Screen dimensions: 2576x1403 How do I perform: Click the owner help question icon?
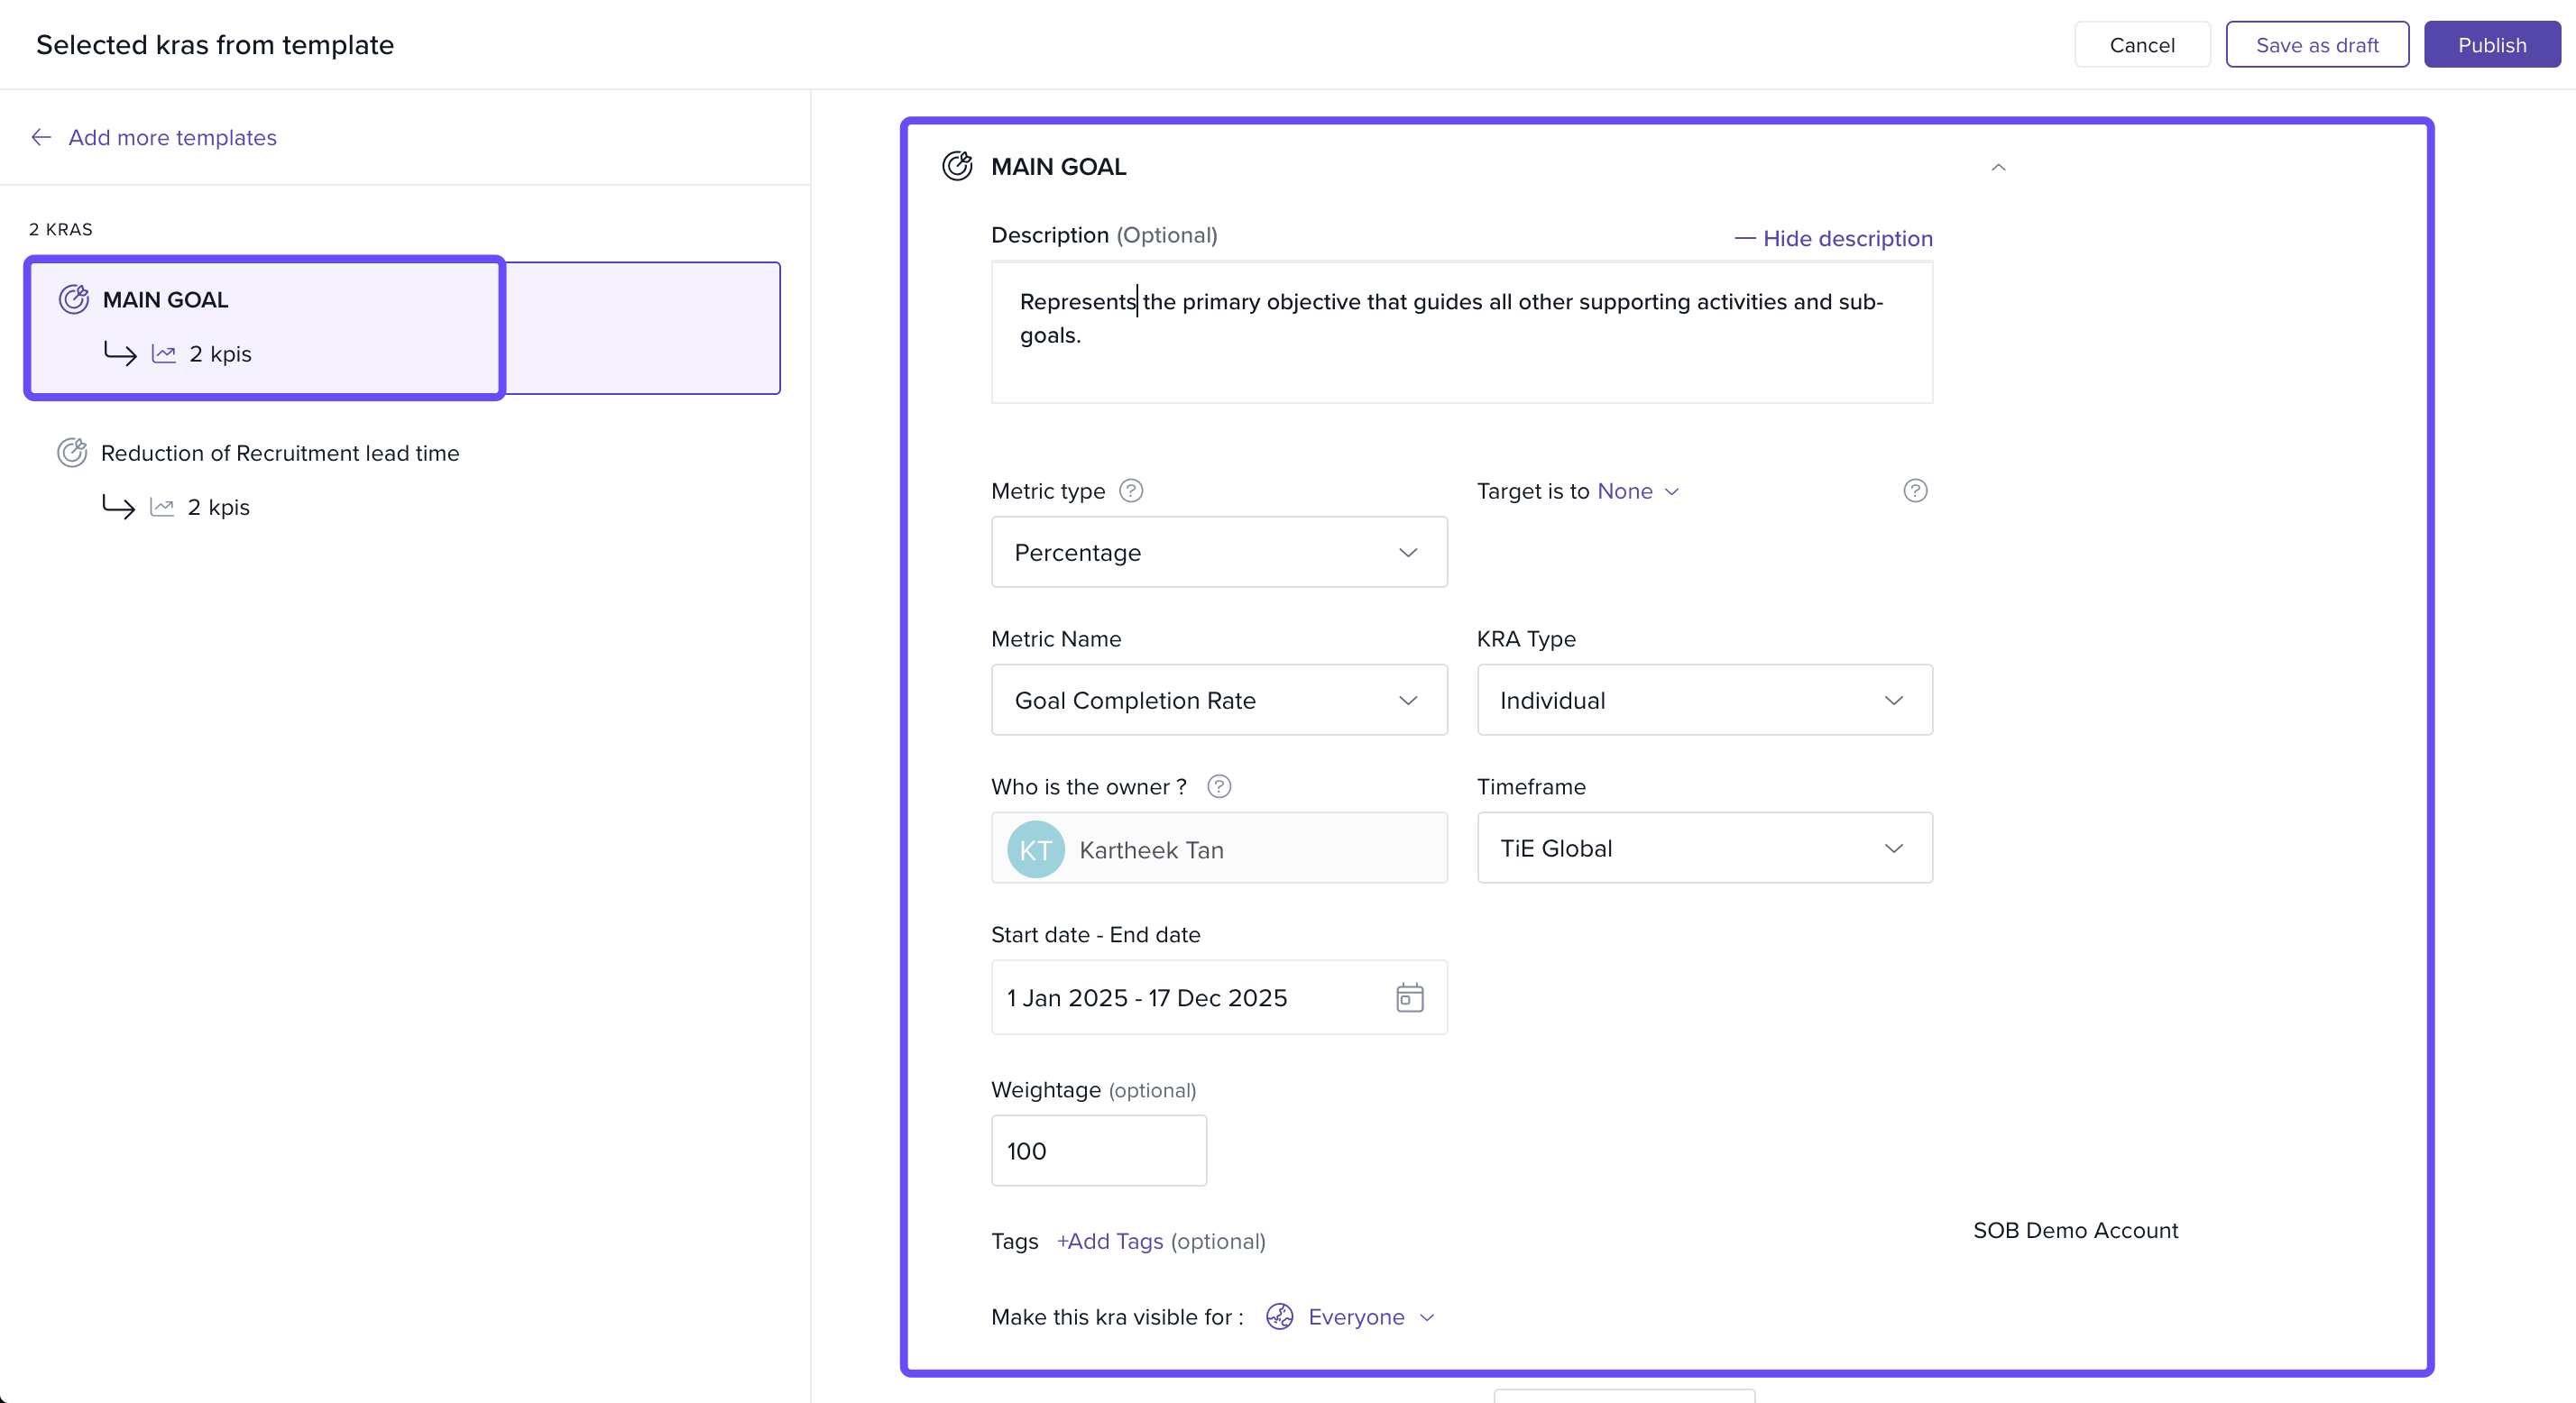click(x=1218, y=787)
